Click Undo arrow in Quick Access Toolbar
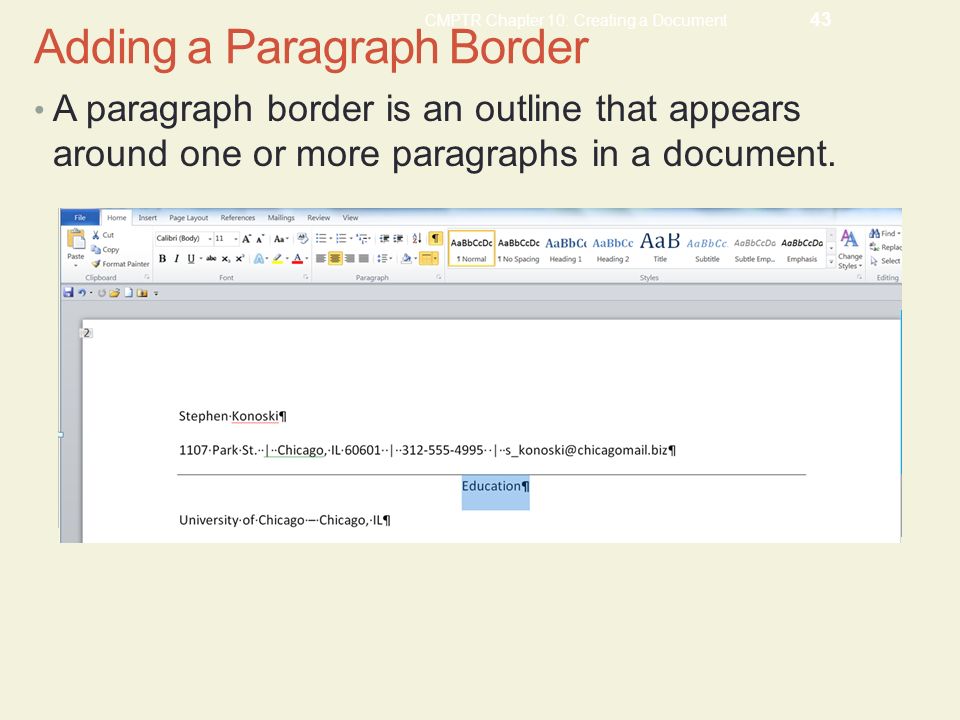The image size is (960, 720). [x=81, y=293]
